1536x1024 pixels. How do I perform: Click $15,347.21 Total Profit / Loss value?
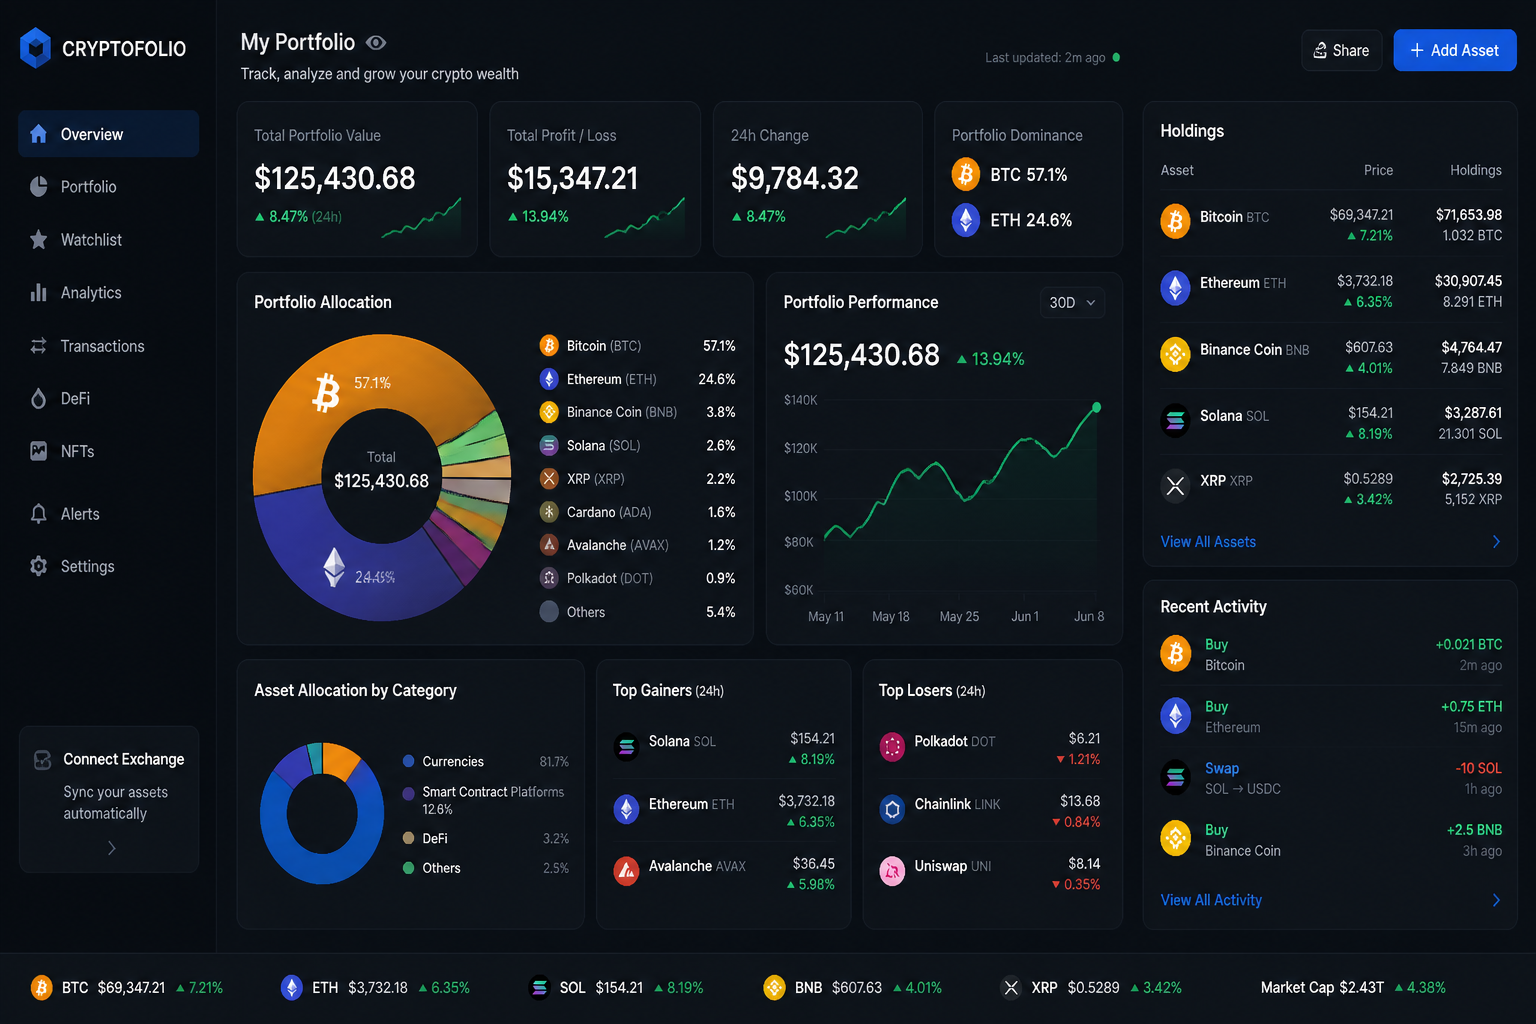click(x=572, y=179)
